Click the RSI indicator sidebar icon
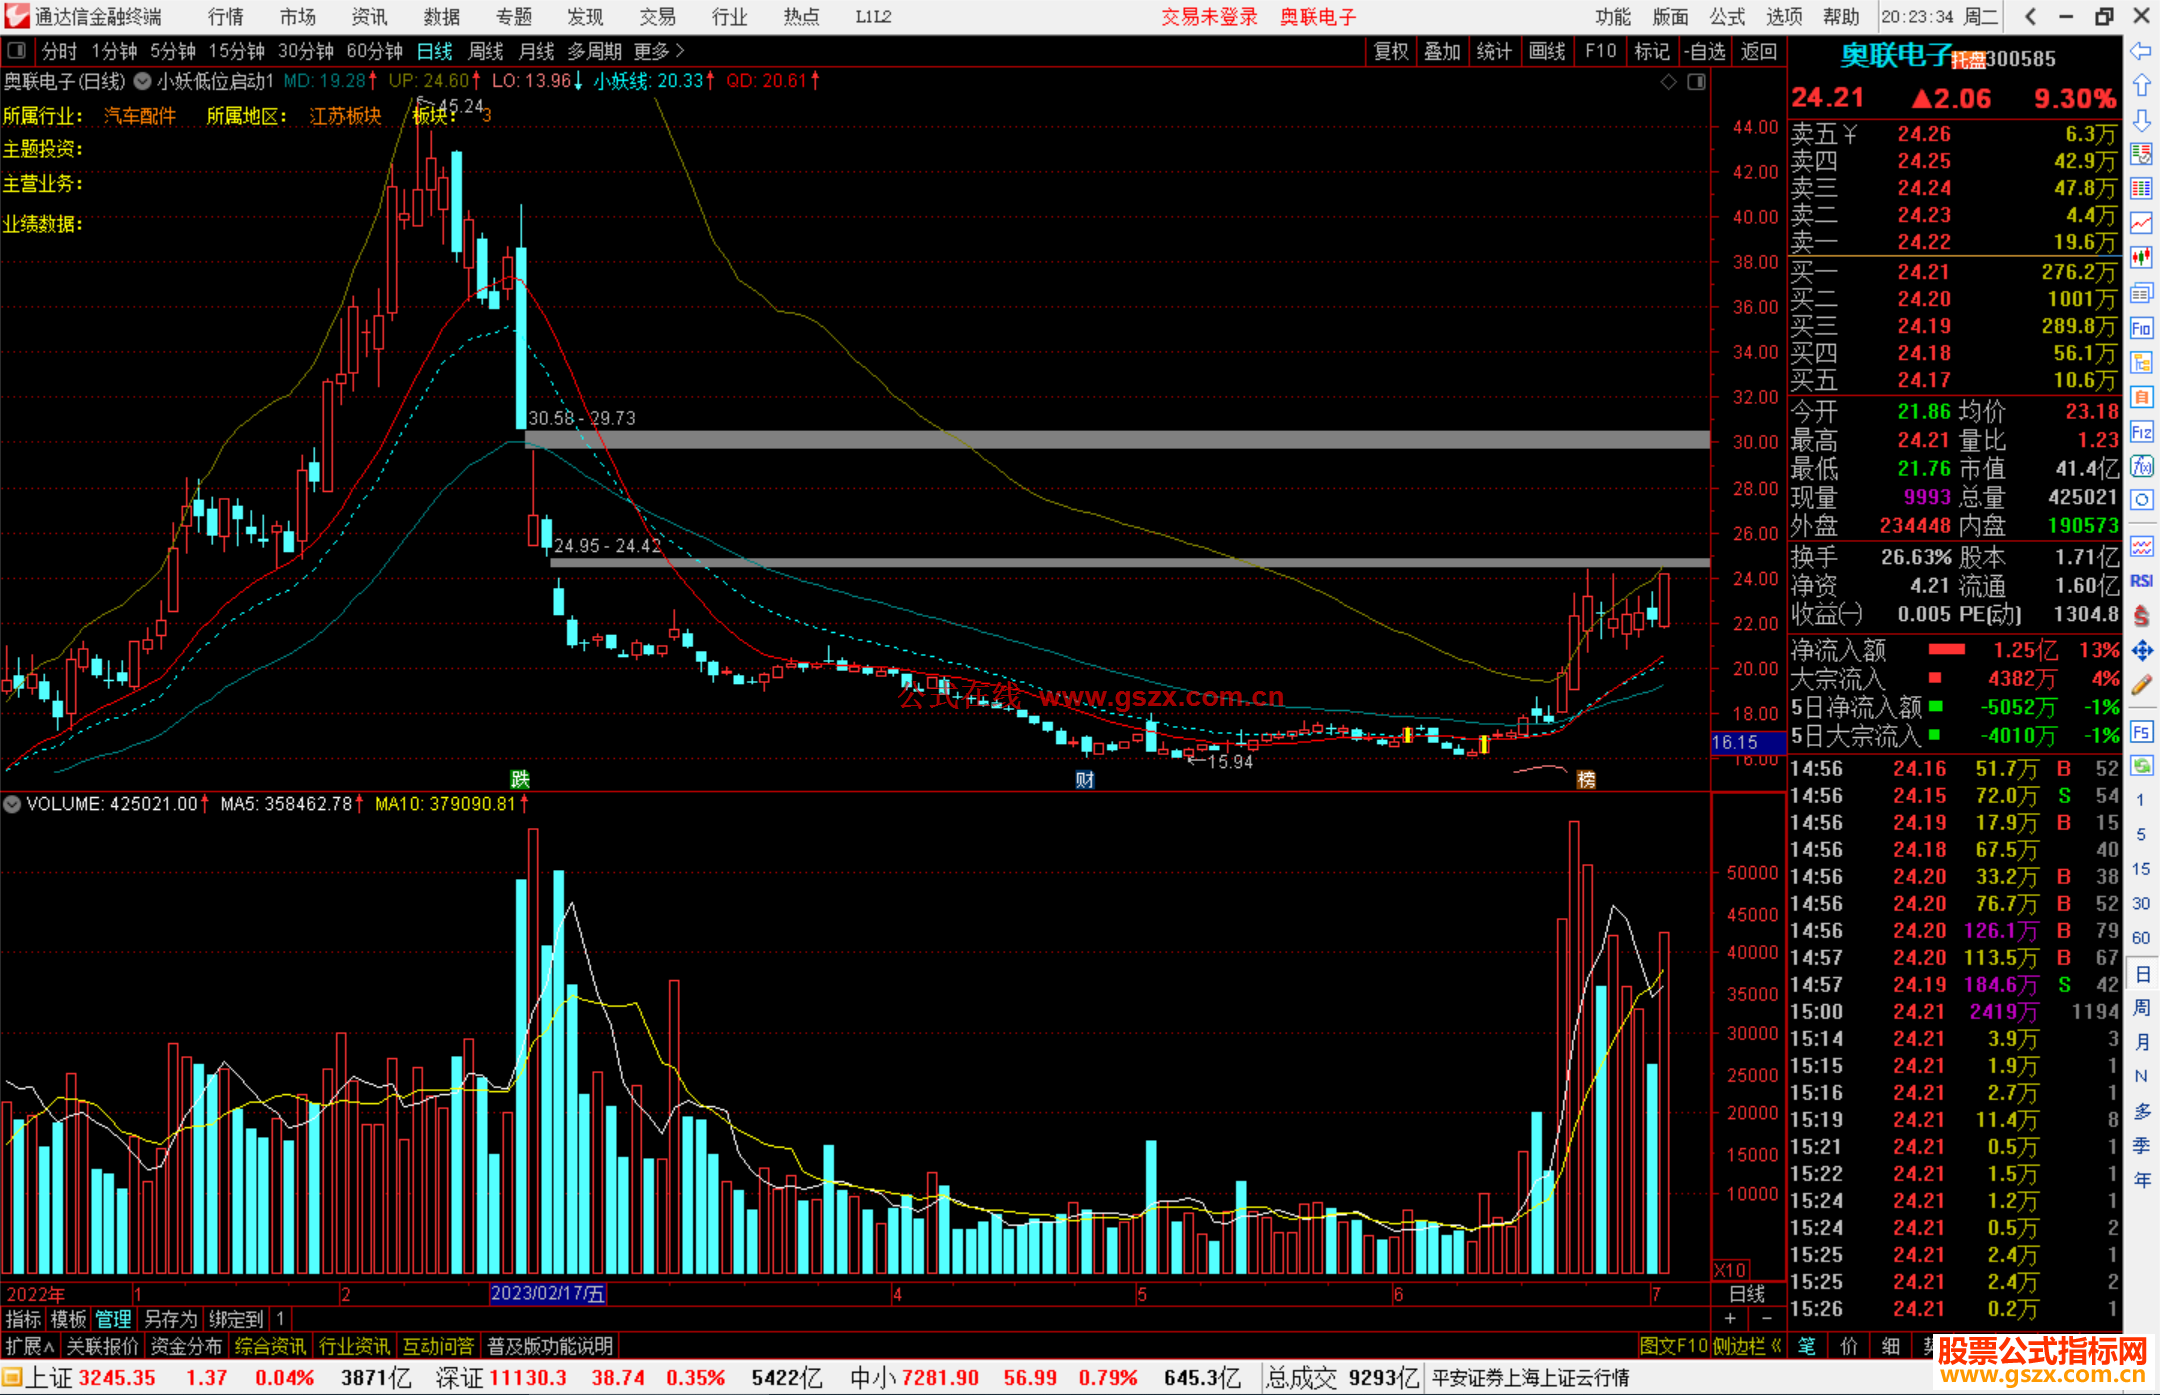Image resolution: width=2160 pixels, height=1395 pixels. (x=2141, y=581)
